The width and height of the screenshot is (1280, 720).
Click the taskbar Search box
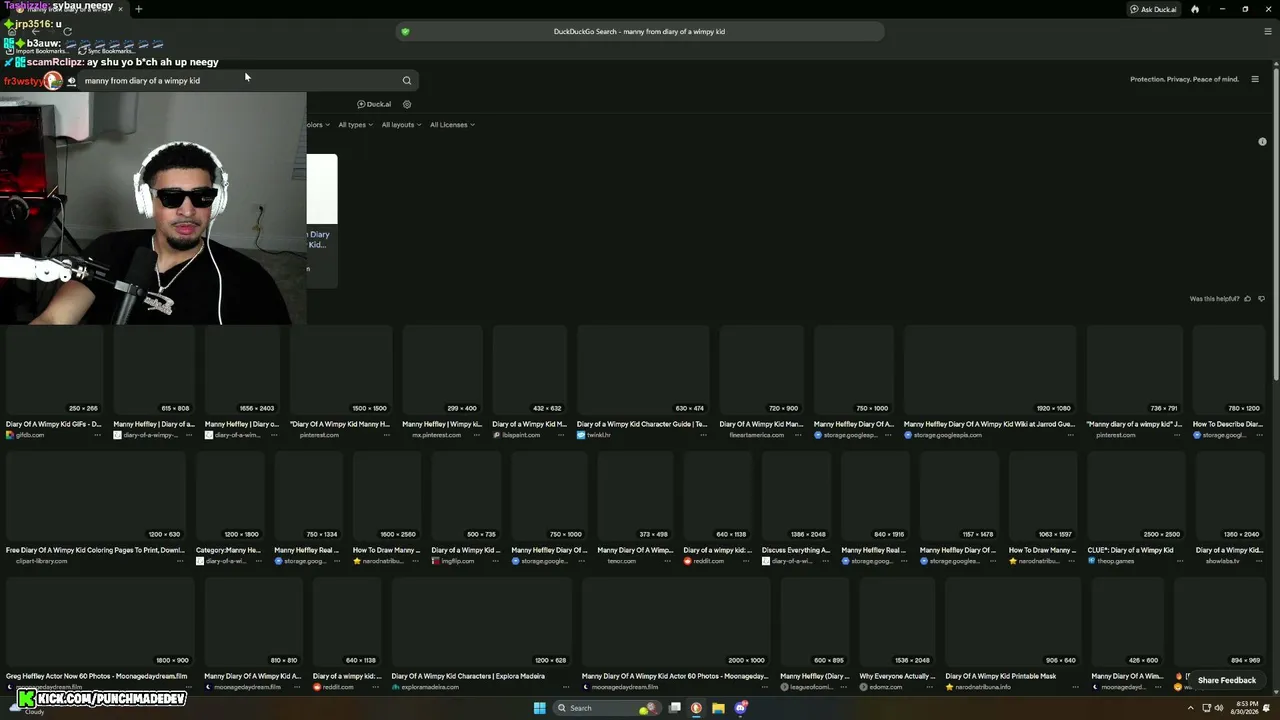(x=608, y=708)
